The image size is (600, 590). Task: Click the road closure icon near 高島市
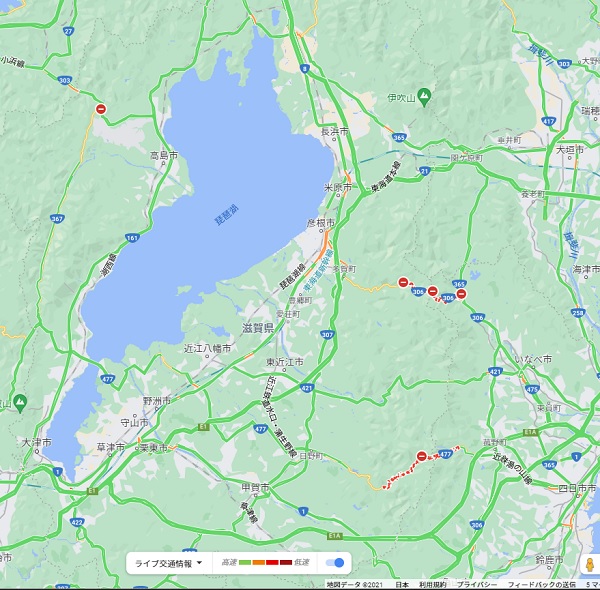click(100, 109)
